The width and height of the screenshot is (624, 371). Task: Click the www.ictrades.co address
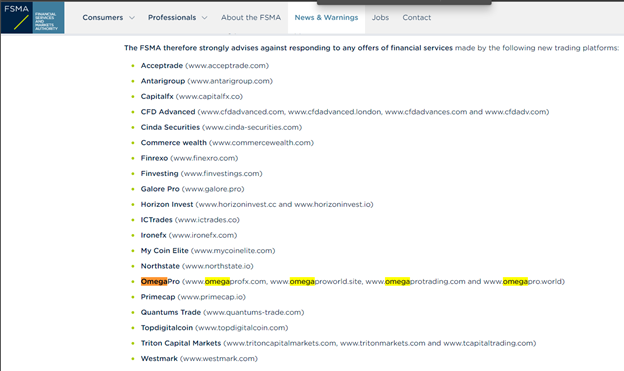[207, 220]
